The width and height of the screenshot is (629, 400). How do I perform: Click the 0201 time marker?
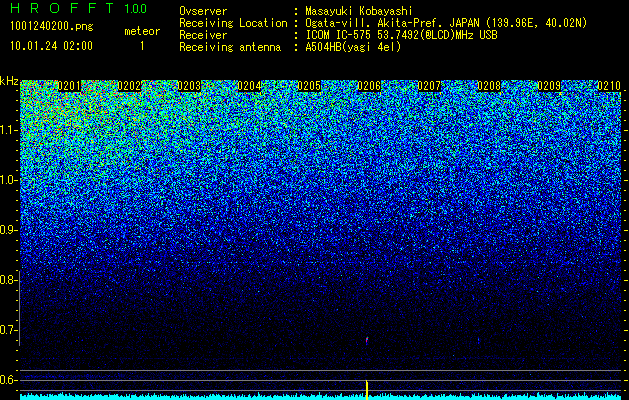(69, 86)
